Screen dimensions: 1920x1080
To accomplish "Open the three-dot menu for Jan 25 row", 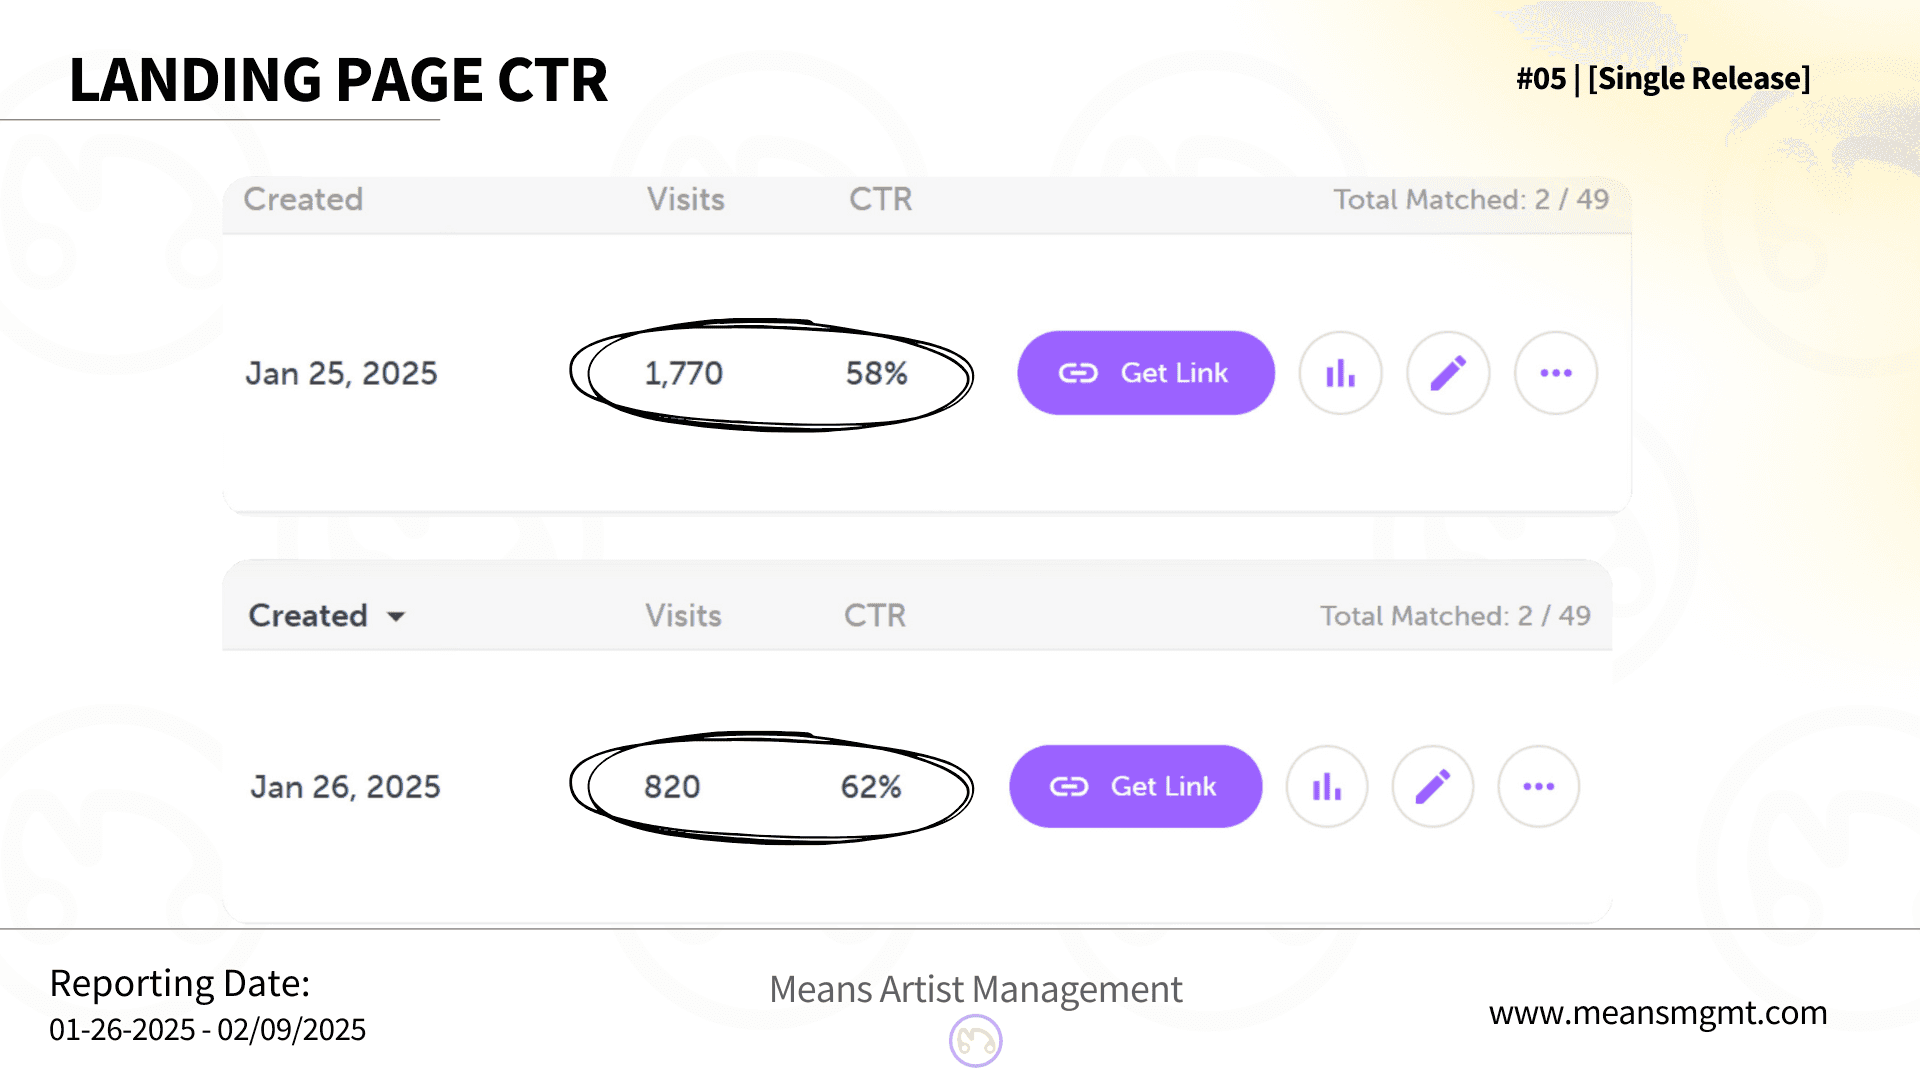I will (1556, 373).
